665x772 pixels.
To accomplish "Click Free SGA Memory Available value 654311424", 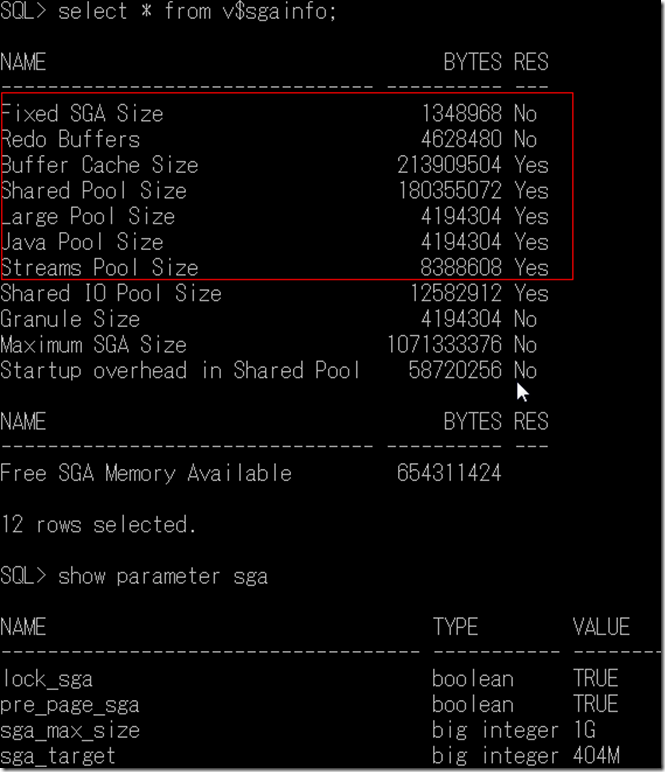I will (449, 473).
